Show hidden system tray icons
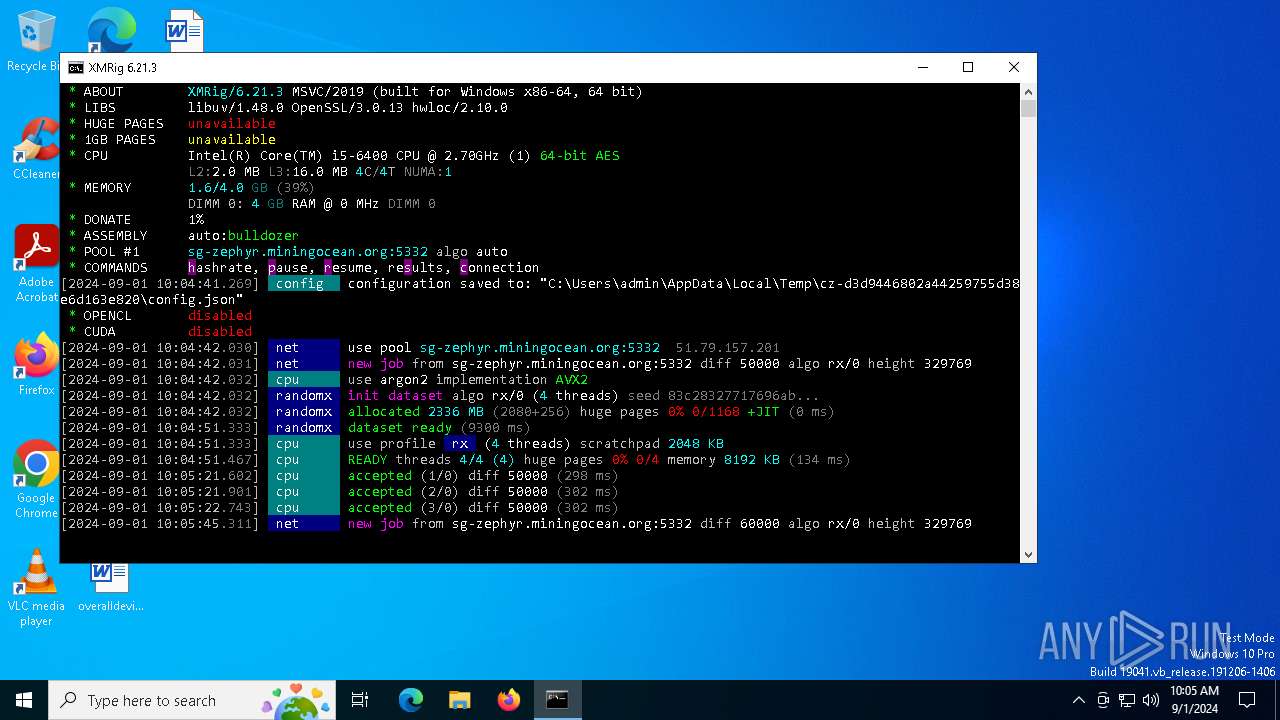 click(1078, 700)
